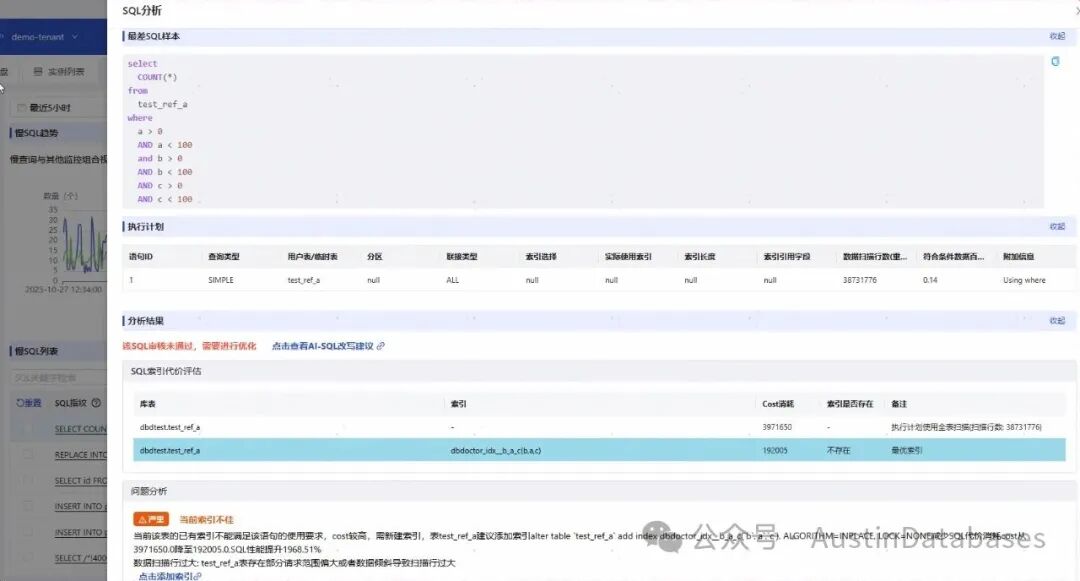This screenshot has height=581, width=1080.
Task: Collapse the 最差SQL样本 section
Action: 1057,36
